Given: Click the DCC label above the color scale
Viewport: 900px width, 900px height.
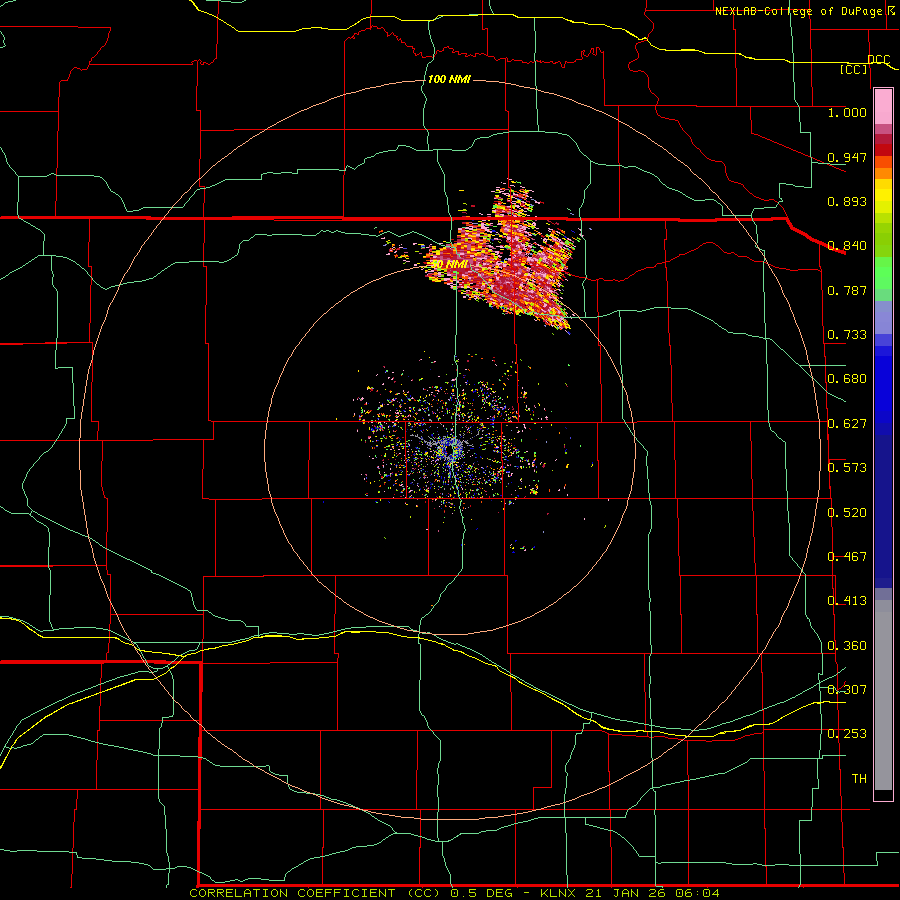Looking at the screenshot, I should click(x=878, y=60).
